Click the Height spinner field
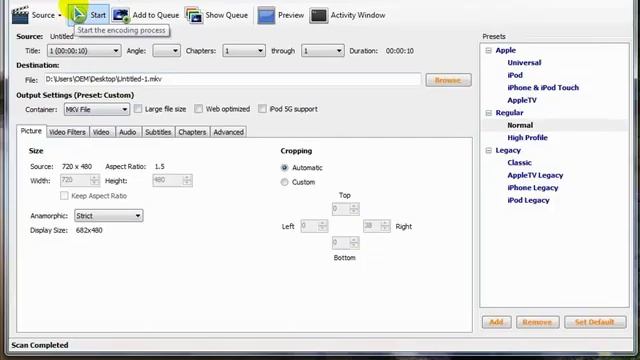 click(172, 180)
